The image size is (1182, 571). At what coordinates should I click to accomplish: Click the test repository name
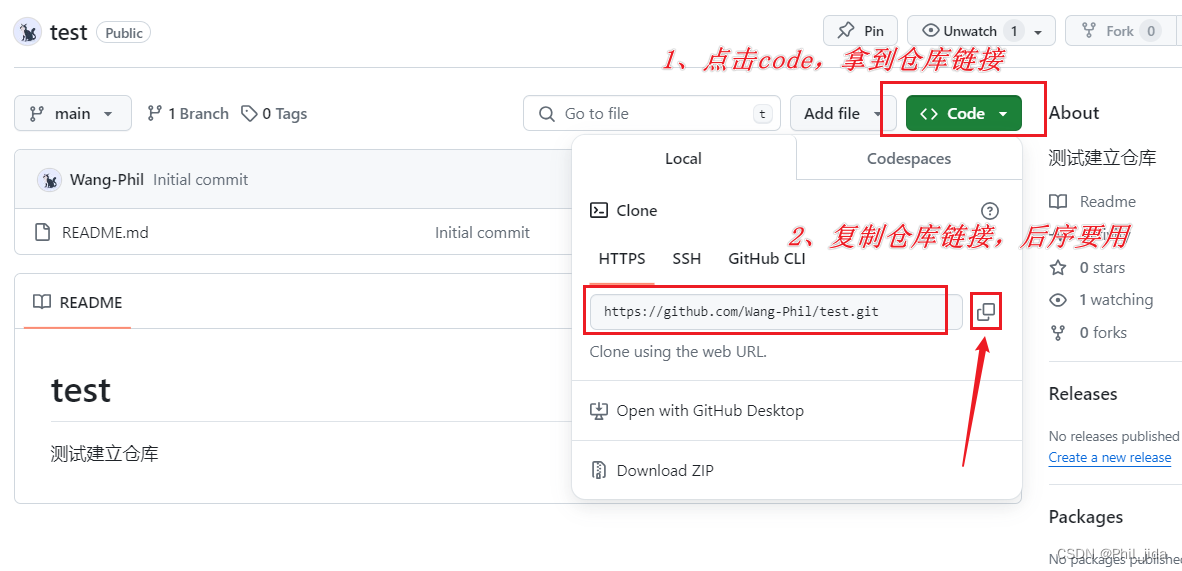pos(69,32)
